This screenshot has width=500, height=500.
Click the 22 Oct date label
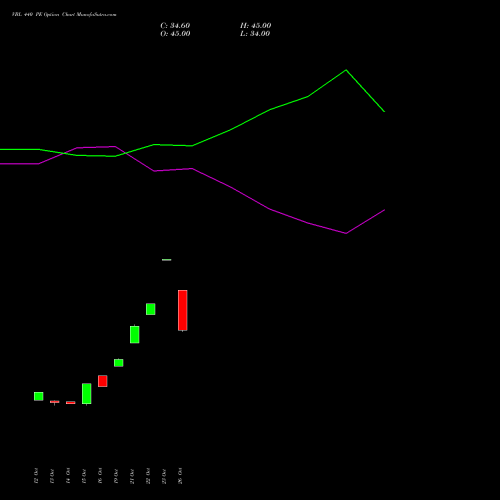[x=148, y=476]
